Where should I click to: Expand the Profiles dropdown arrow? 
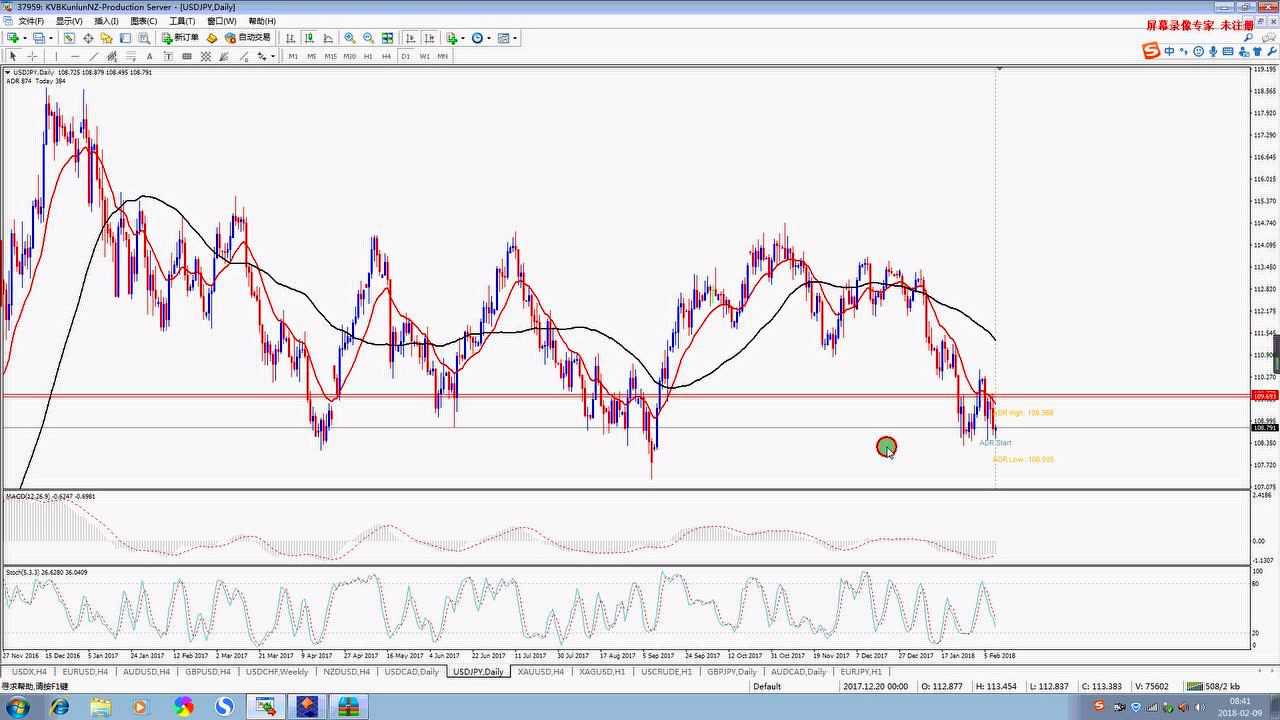(50, 38)
